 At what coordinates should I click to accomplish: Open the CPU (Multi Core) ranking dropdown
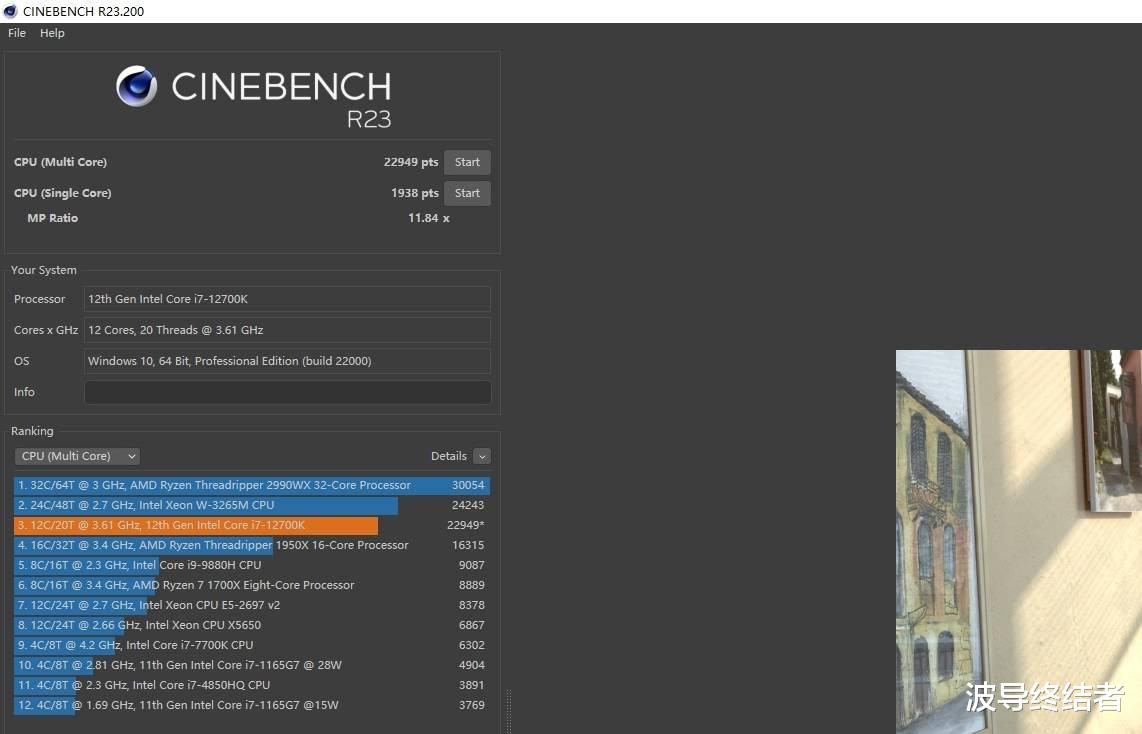(76, 455)
